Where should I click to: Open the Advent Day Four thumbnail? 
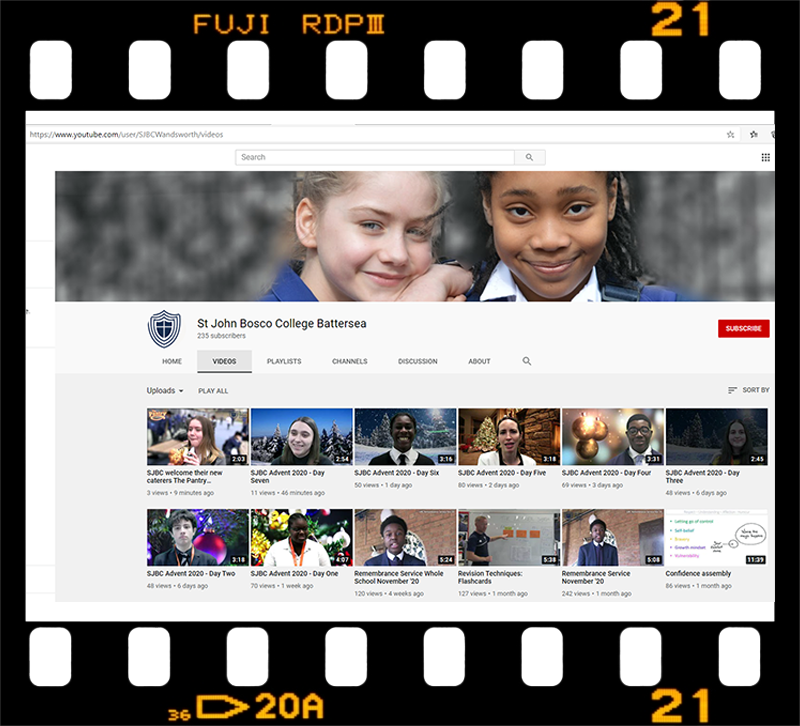pyautogui.click(x=613, y=437)
